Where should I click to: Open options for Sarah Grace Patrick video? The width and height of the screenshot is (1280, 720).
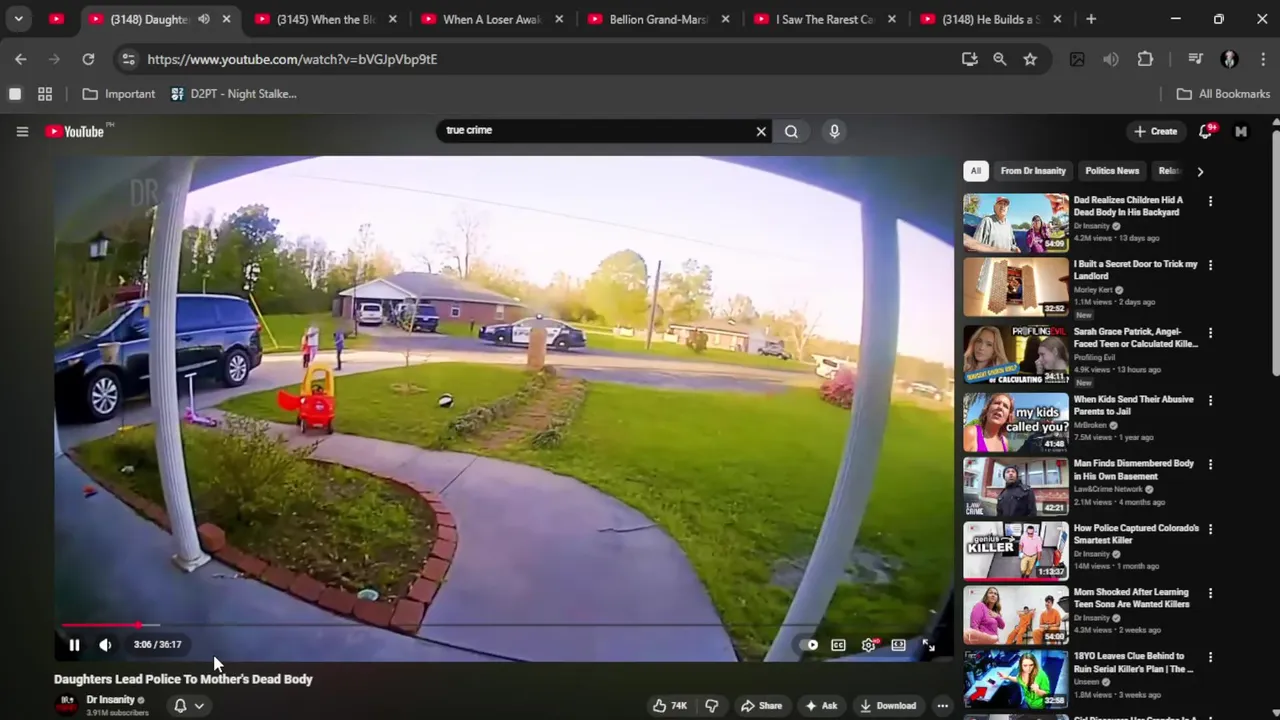1210,333
